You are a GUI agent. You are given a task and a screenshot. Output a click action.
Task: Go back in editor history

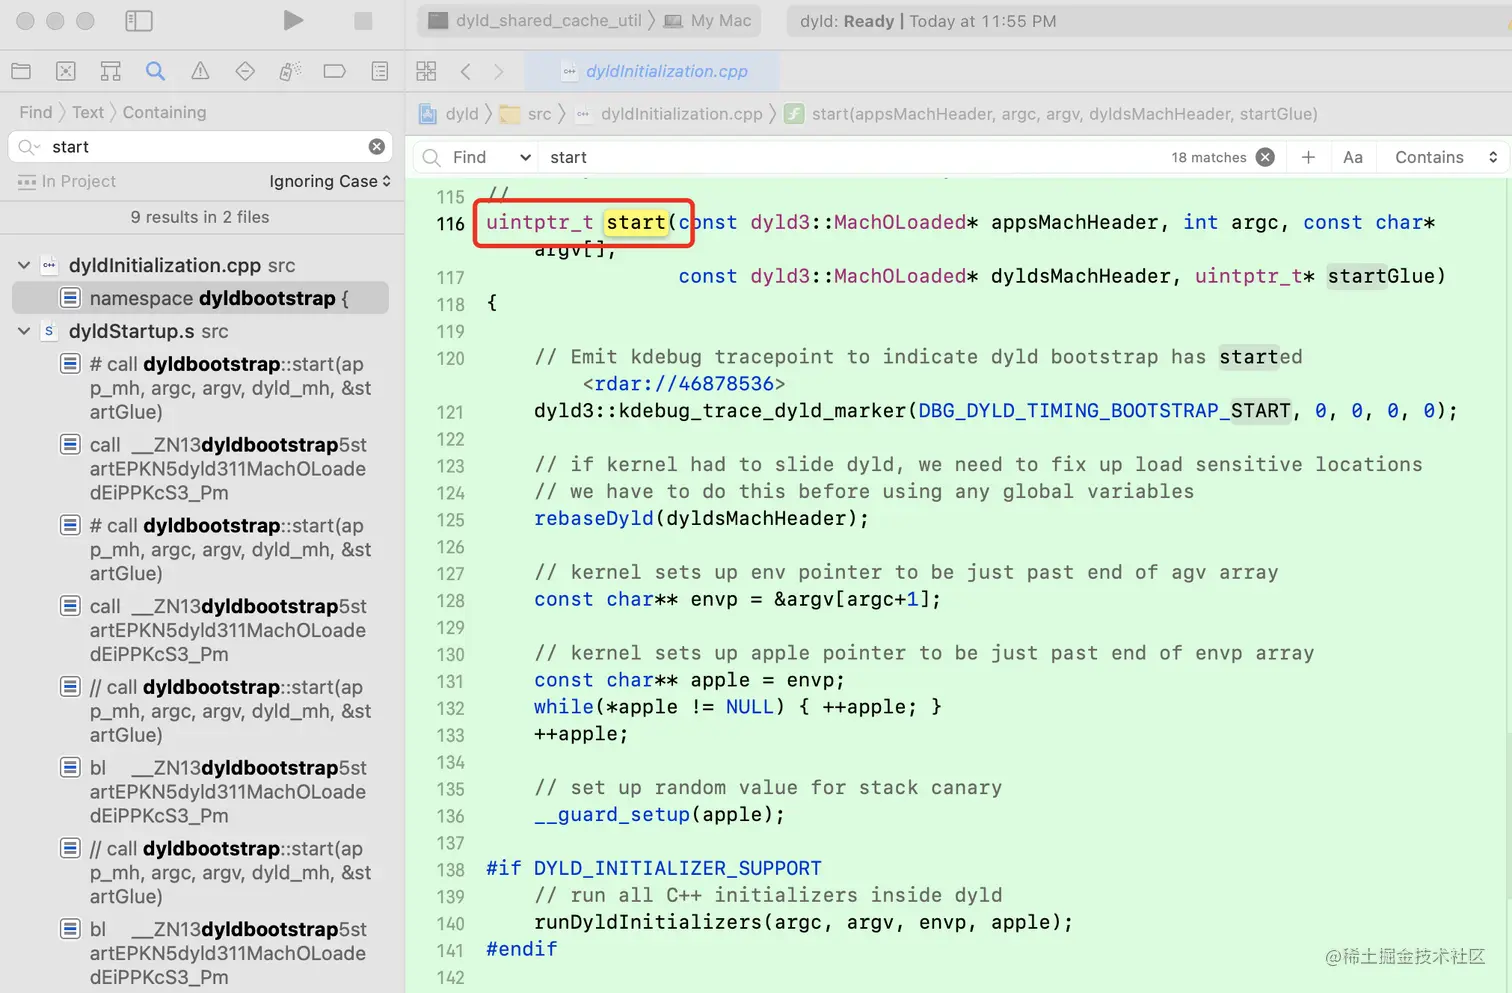click(x=466, y=71)
